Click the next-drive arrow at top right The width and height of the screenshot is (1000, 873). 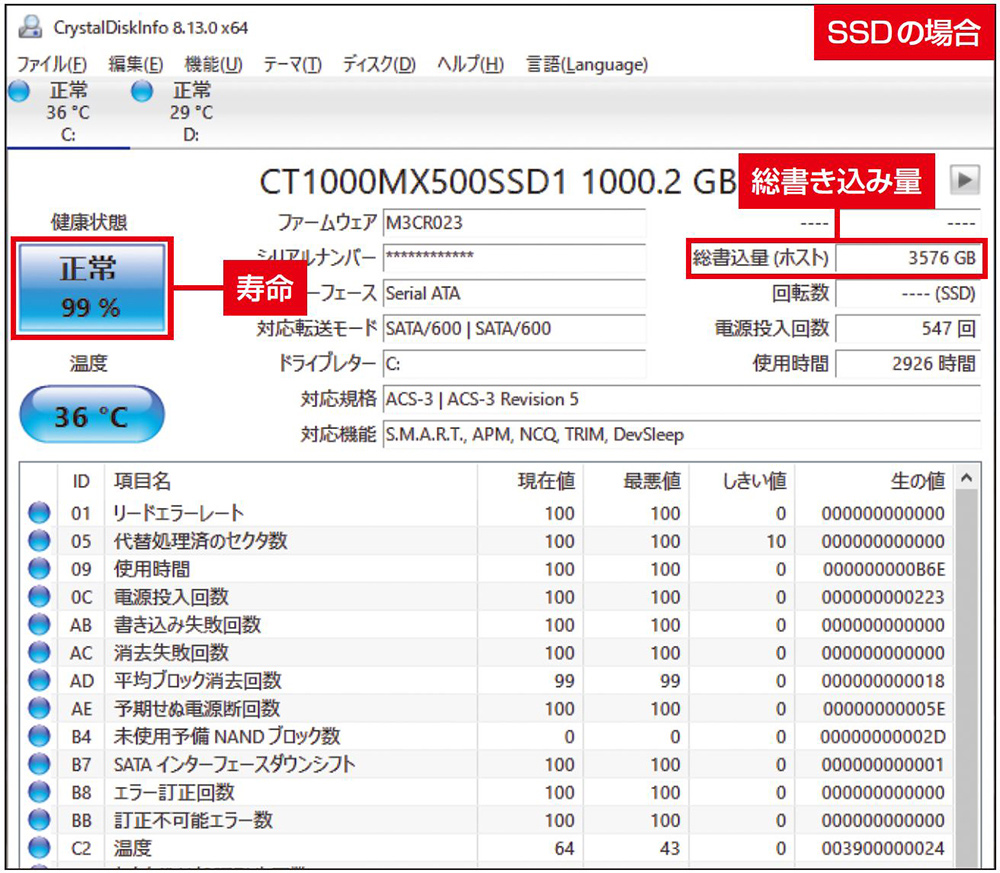(x=965, y=180)
